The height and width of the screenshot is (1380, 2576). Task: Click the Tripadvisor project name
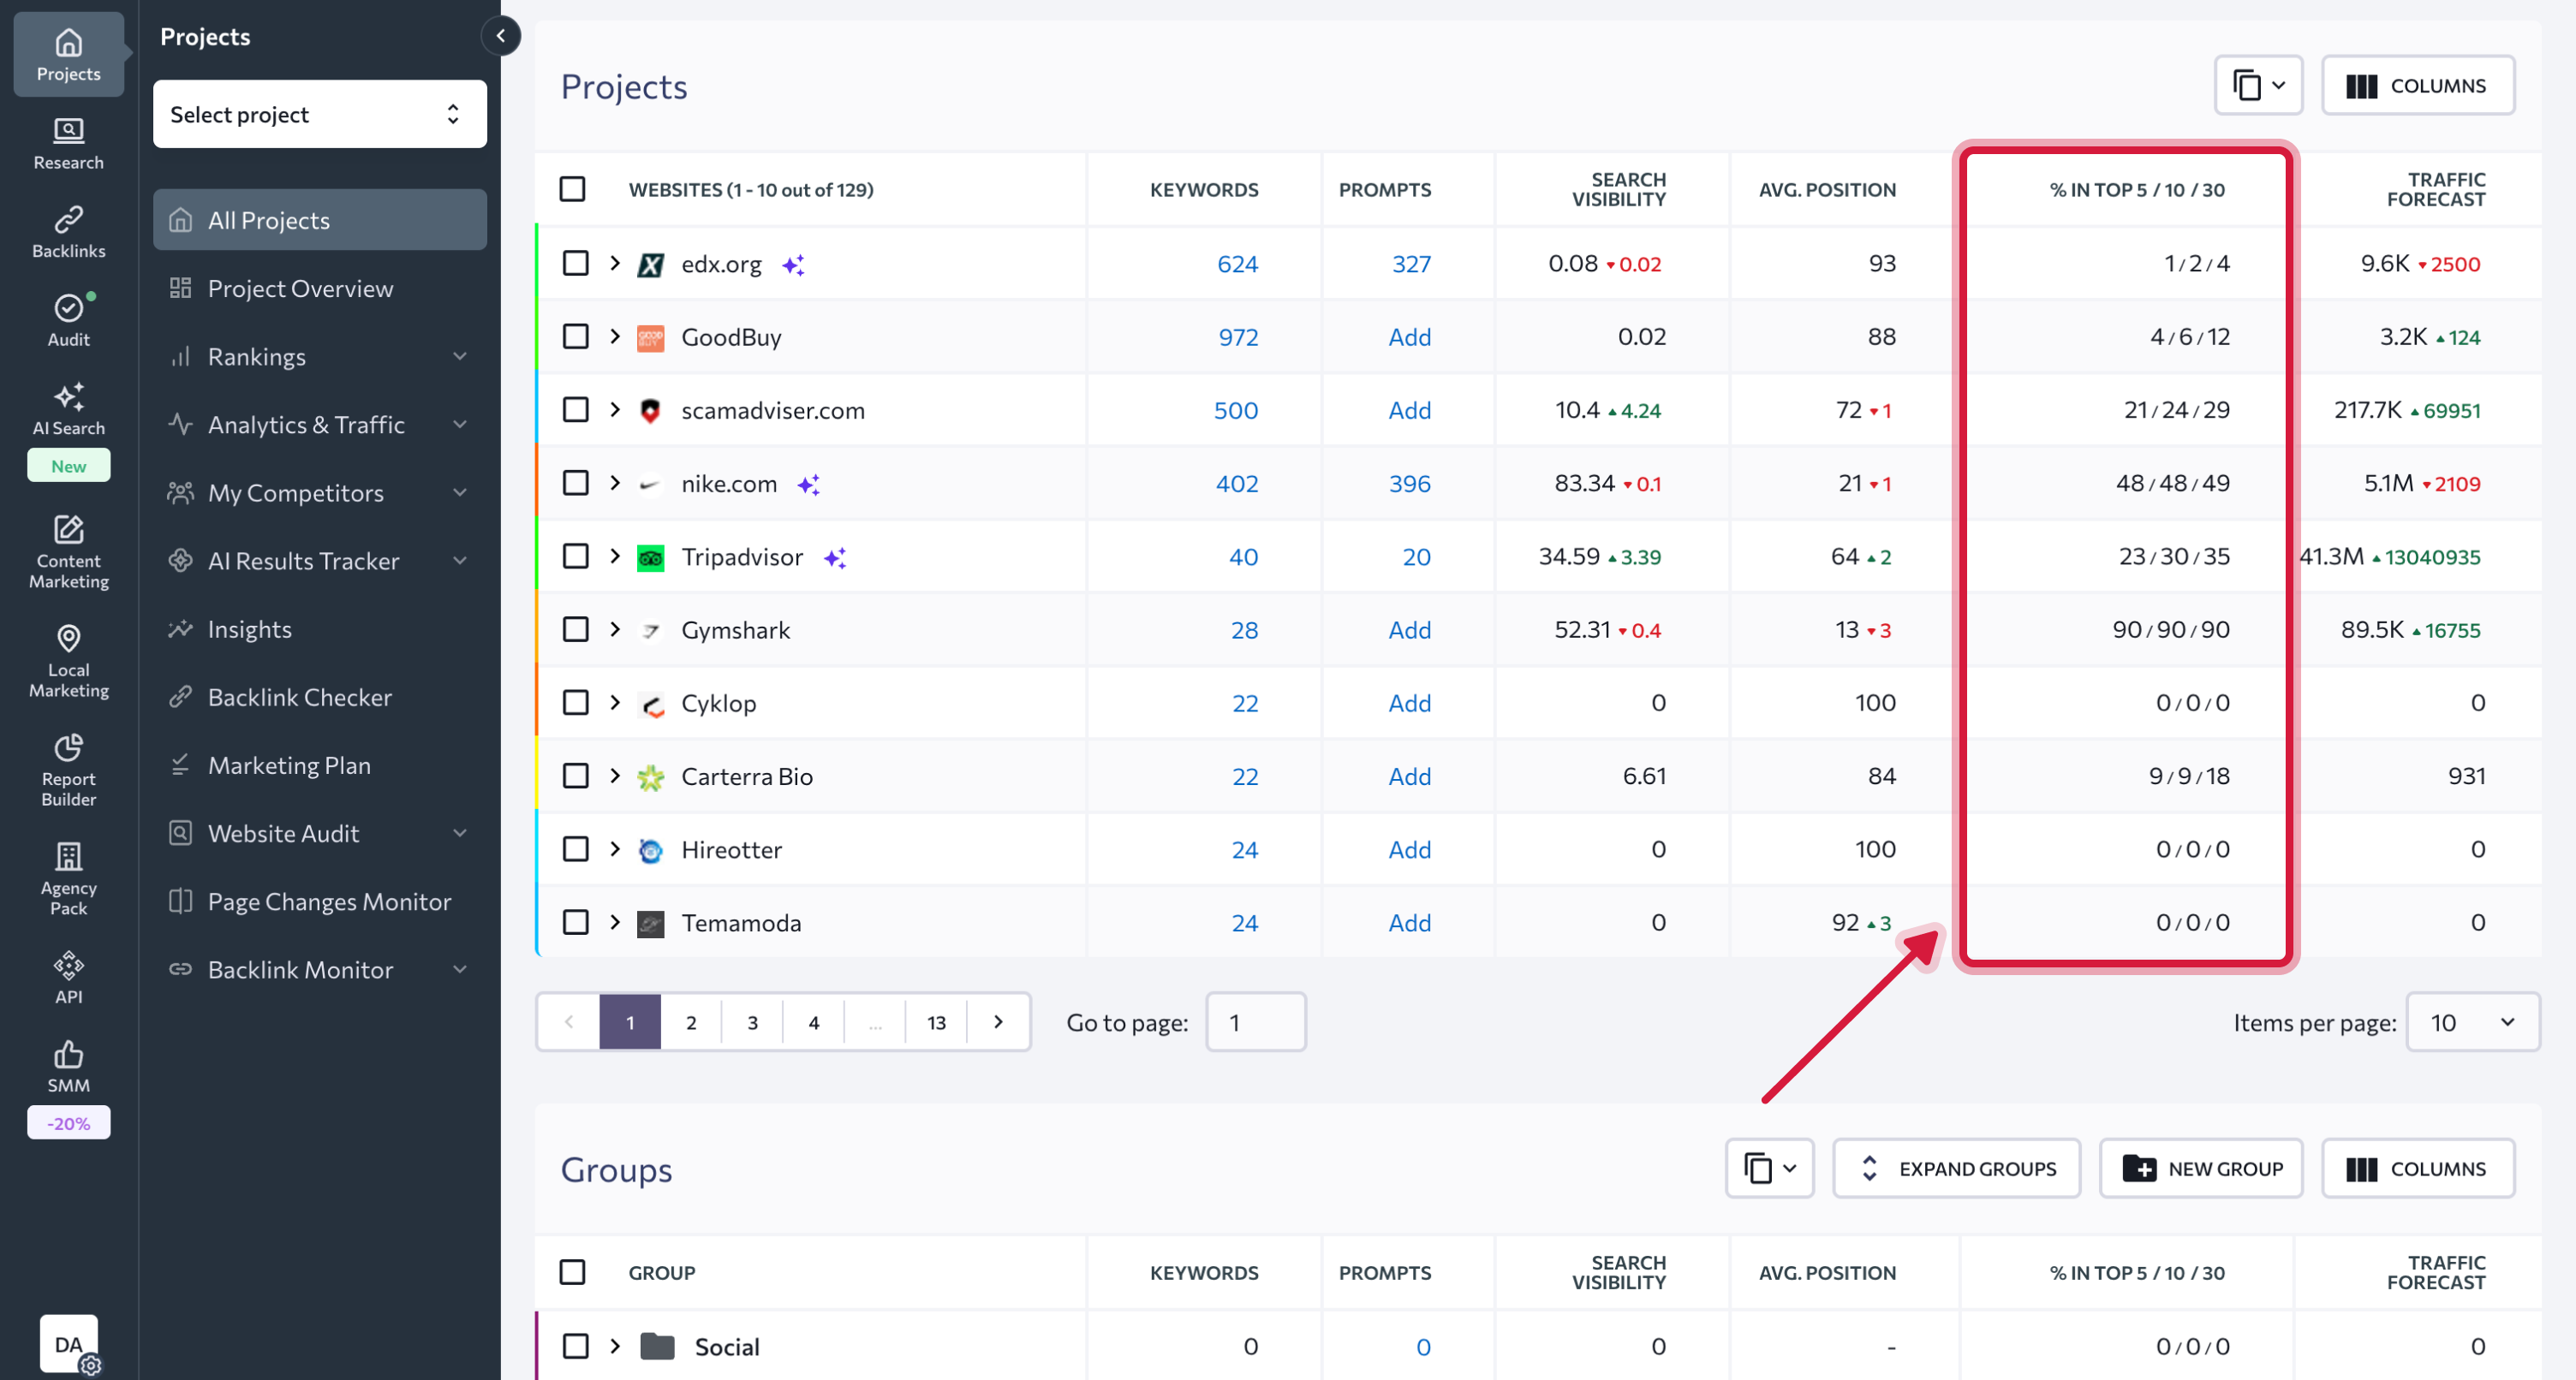742,557
